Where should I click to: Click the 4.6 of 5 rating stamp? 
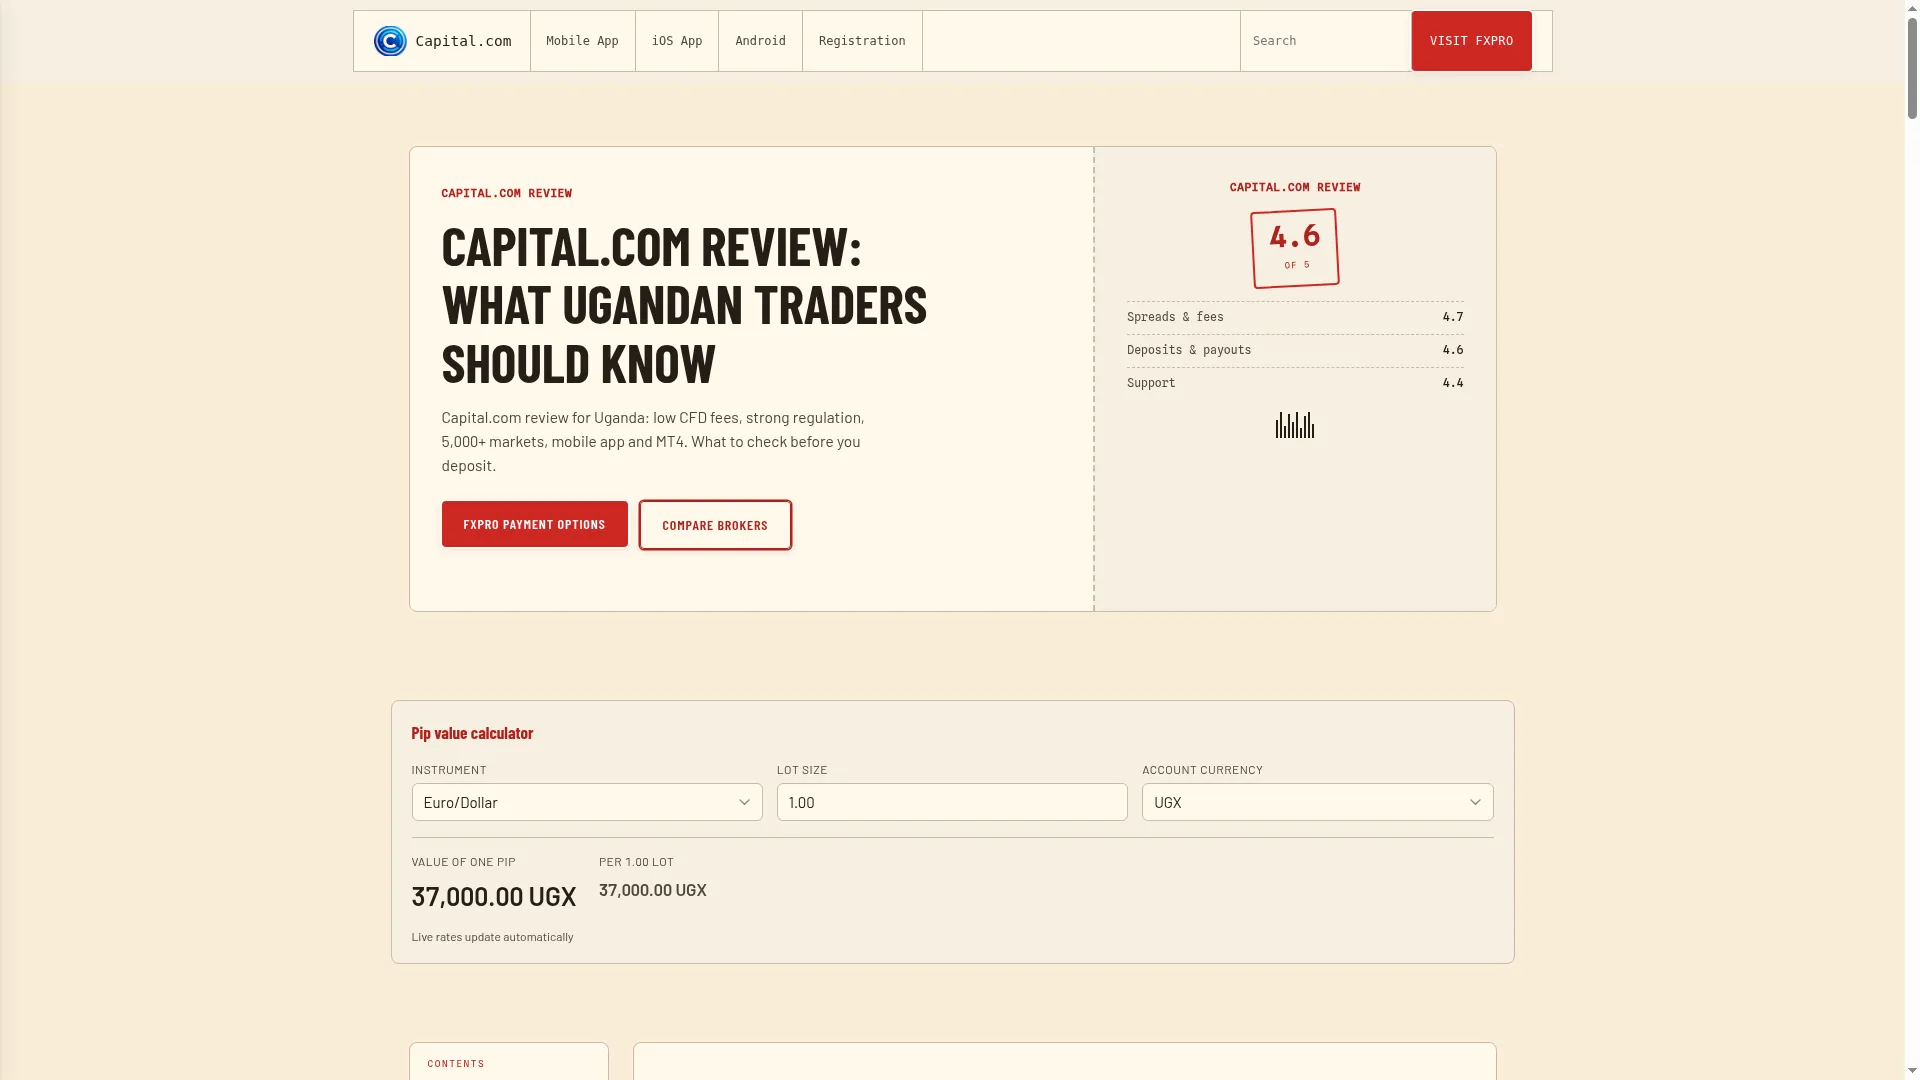(x=1295, y=248)
